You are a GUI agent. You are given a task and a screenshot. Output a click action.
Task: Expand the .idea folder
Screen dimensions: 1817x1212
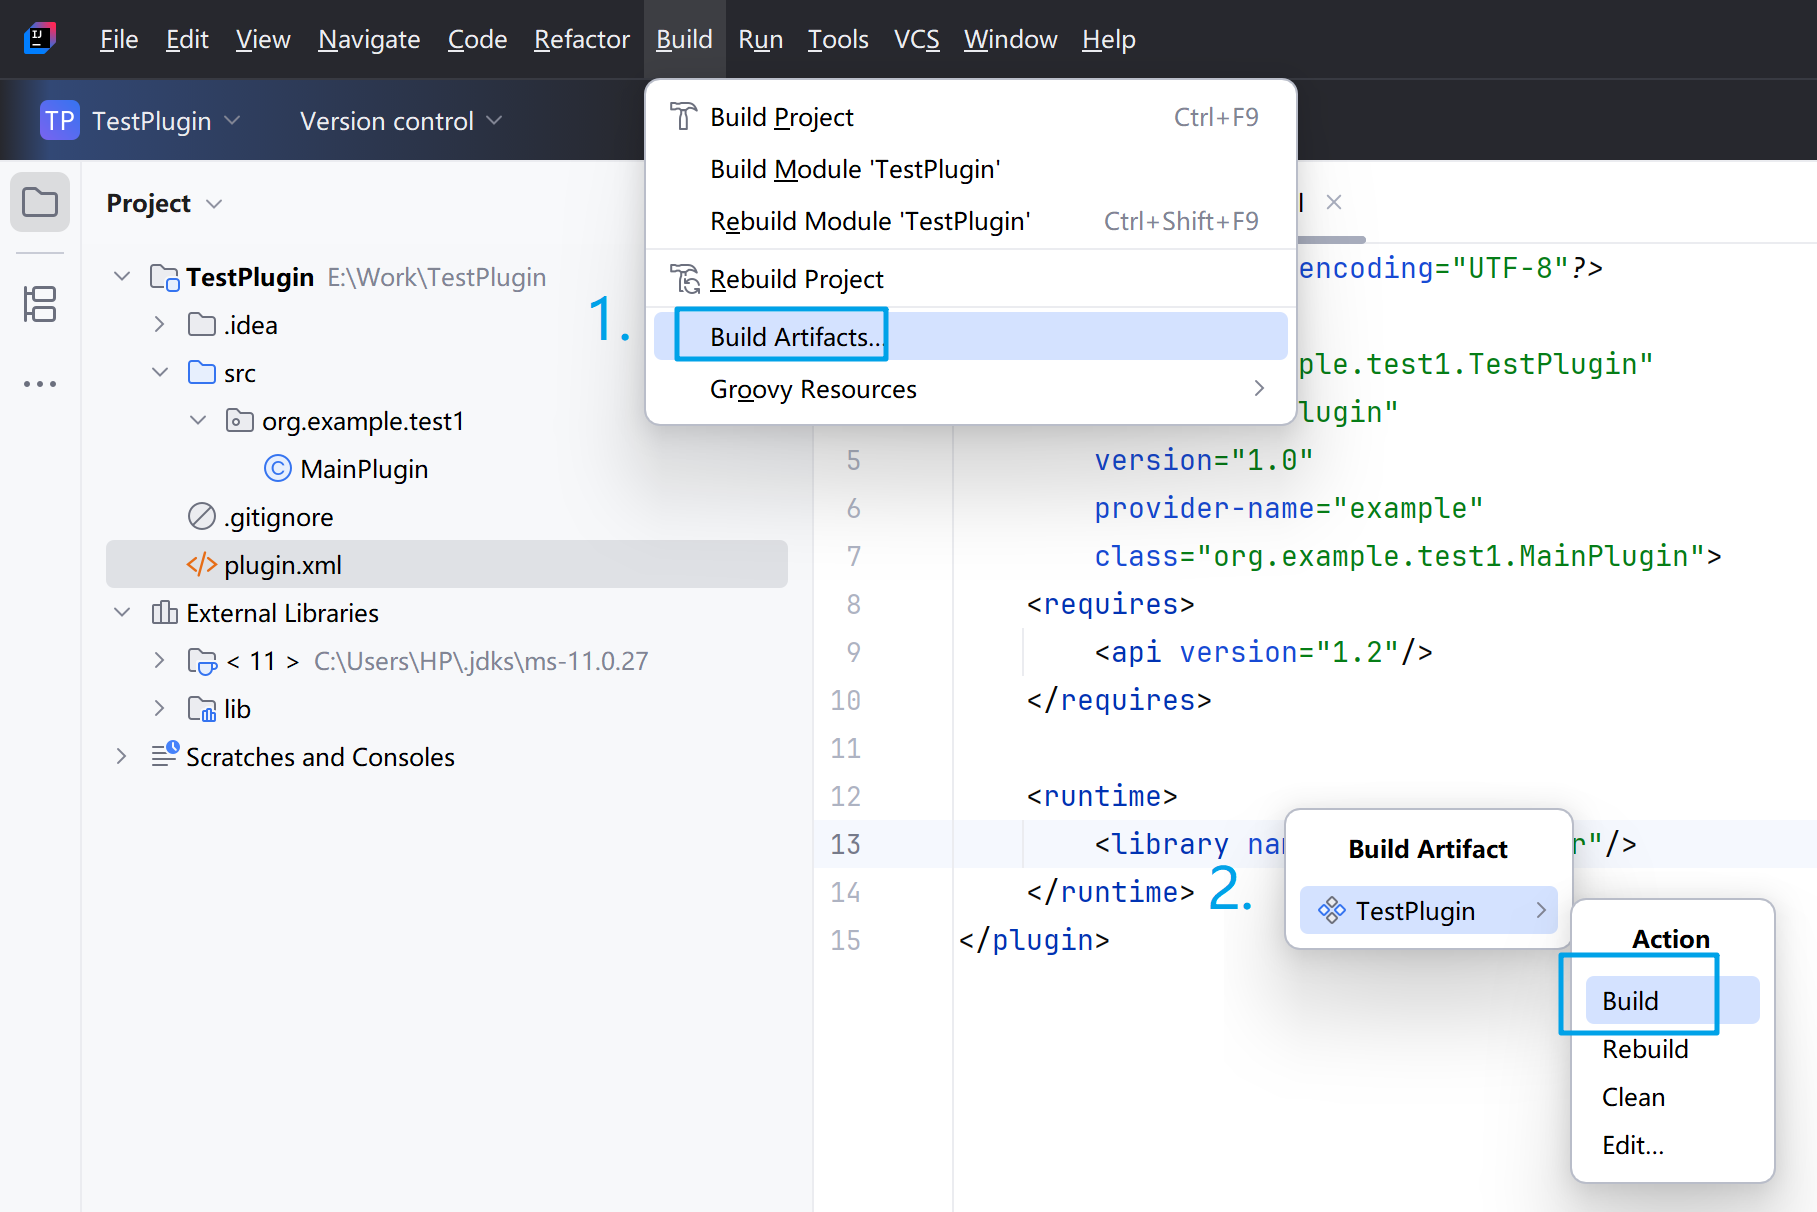(160, 325)
